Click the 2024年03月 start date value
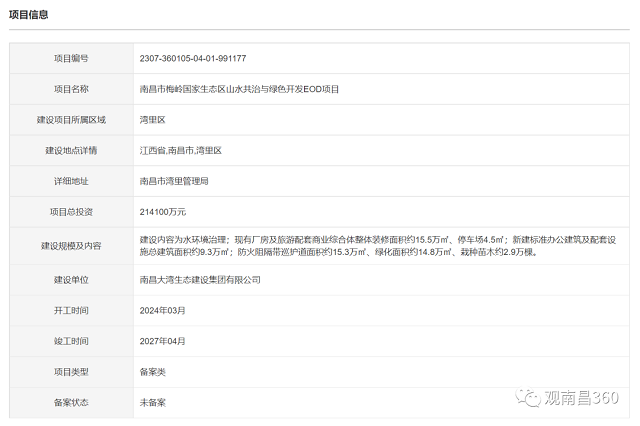640x426 pixels. pos(162,310)
